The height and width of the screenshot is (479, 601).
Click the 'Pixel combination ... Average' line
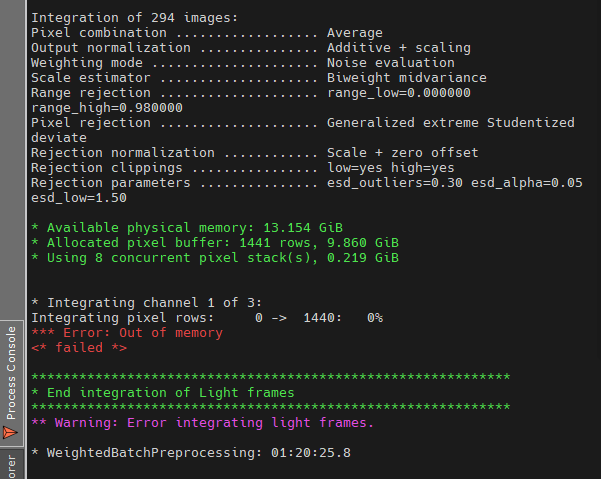[207, 33]
